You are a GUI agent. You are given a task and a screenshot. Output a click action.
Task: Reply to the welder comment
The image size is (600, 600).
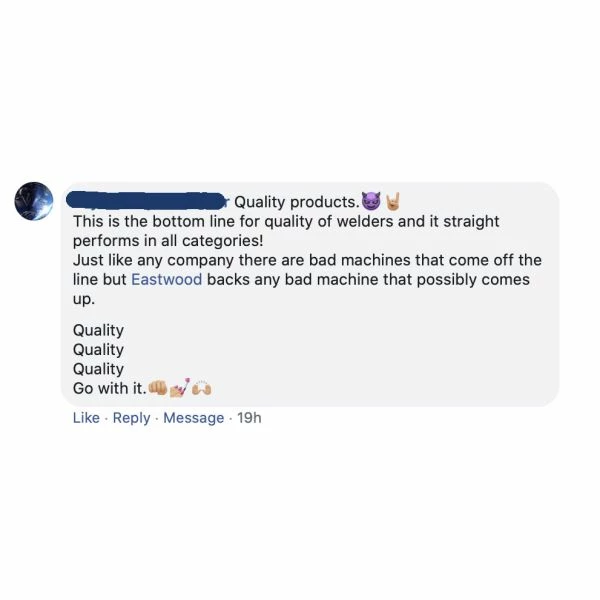point(131,418)
